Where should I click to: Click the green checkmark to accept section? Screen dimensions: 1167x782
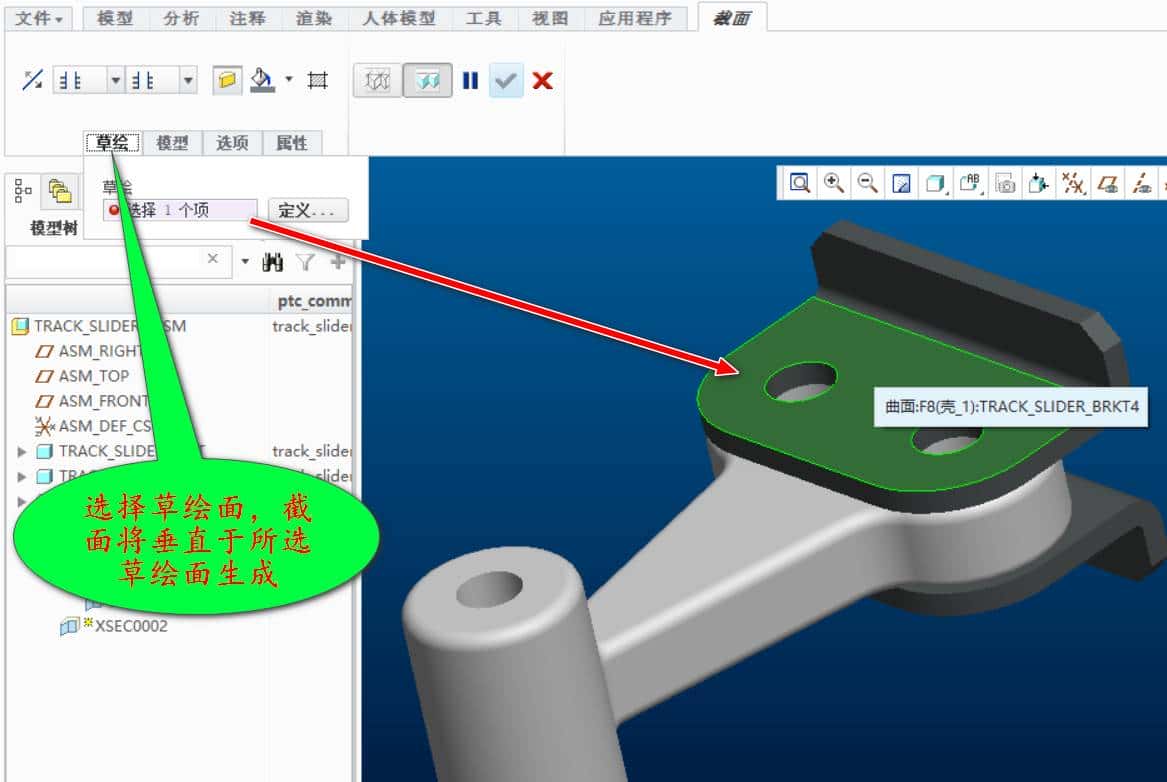pyautogui.click(x=506, y=81)
